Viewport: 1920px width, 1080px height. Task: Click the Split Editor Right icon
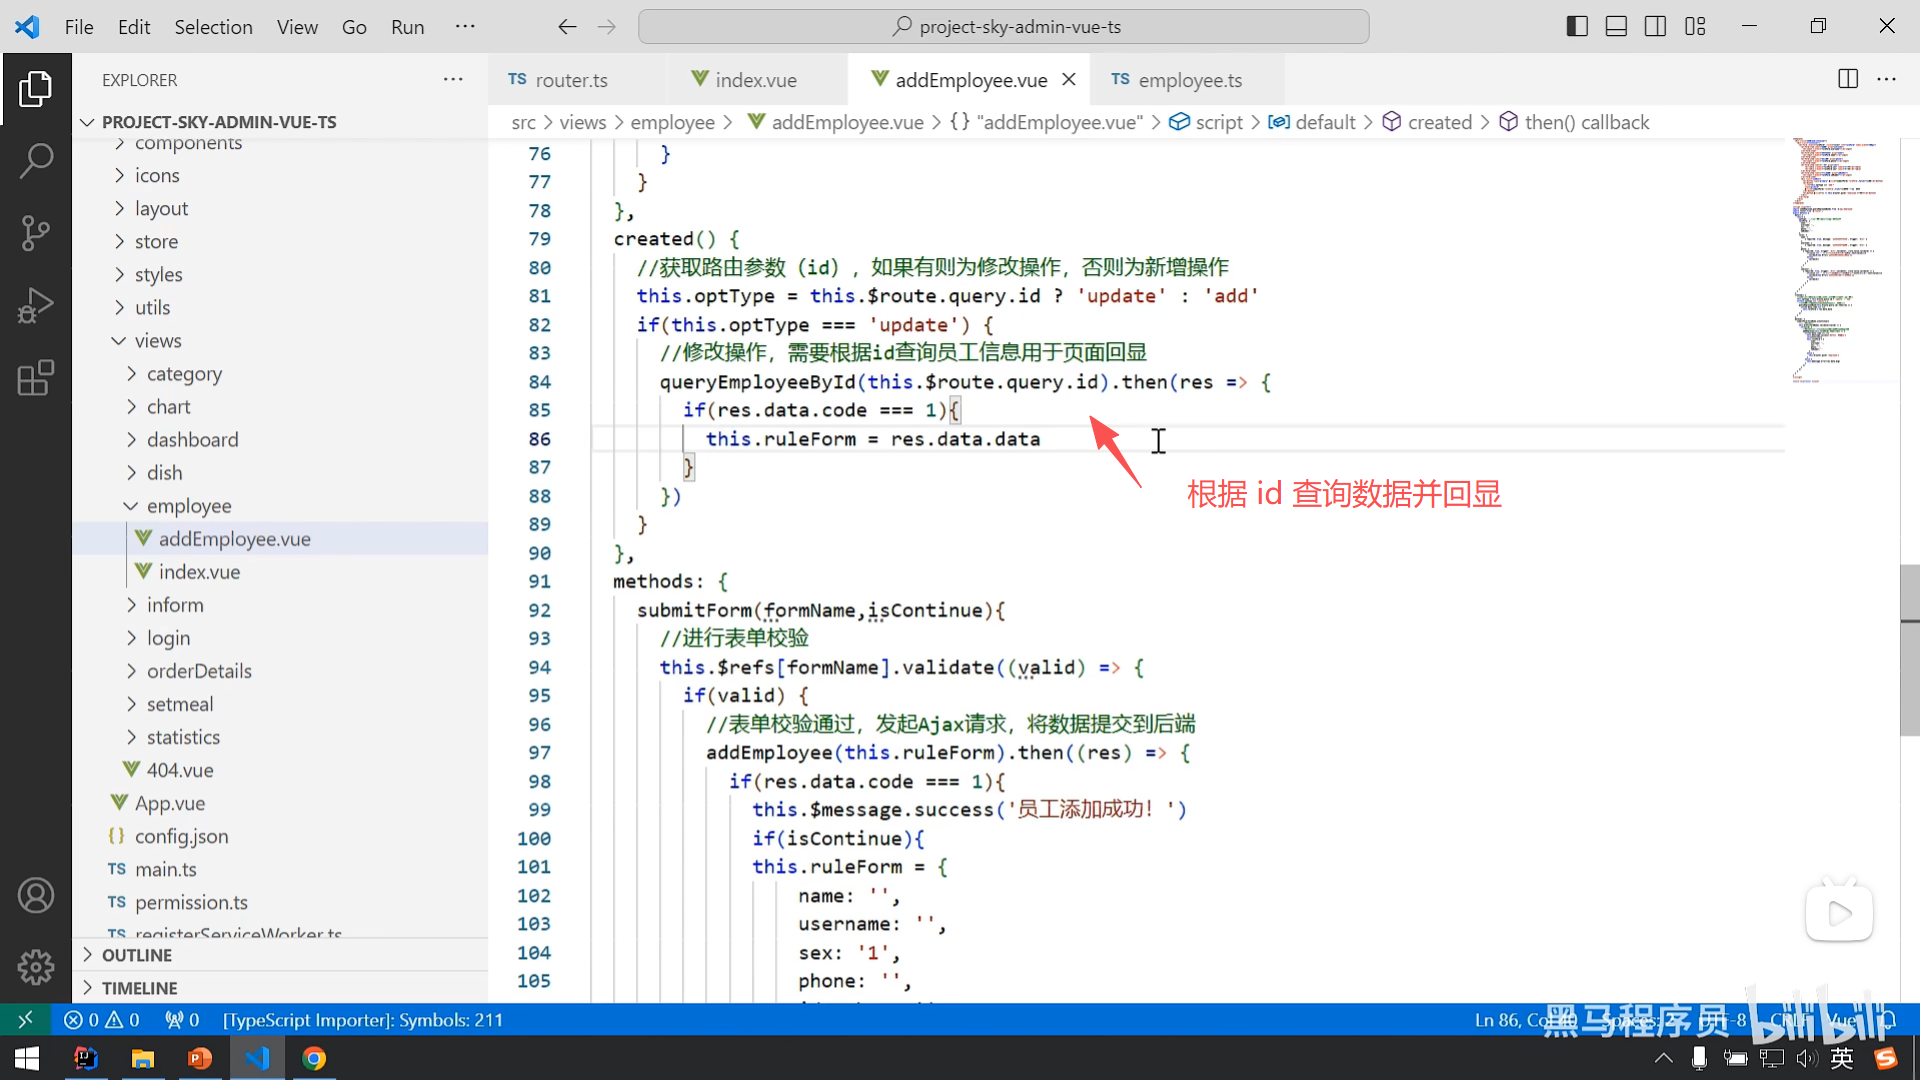(1848, 79)
